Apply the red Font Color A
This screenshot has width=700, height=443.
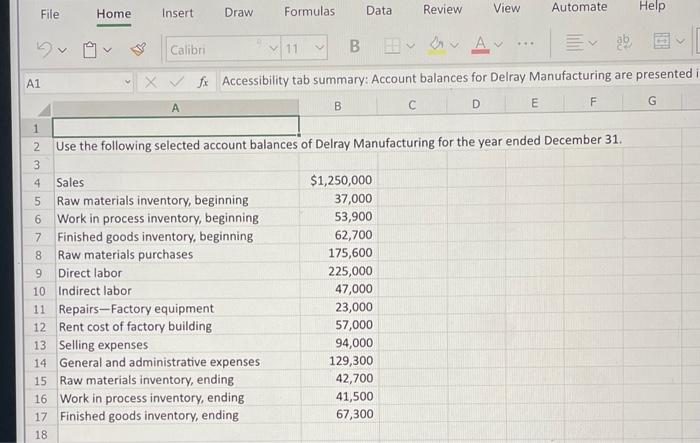pyautogui.click(x=480, y=45)
